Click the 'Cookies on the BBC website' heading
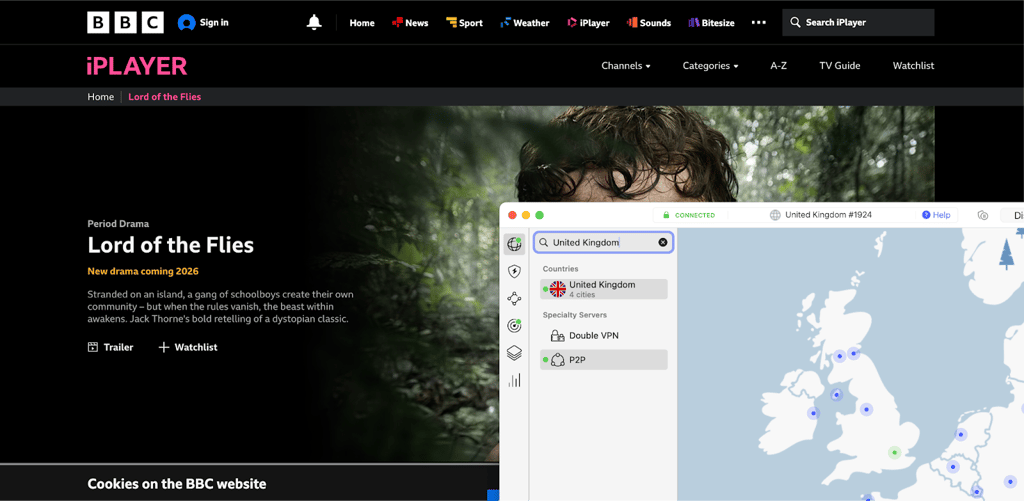The height and width of the screenshot is (501, 1024). 177,484
